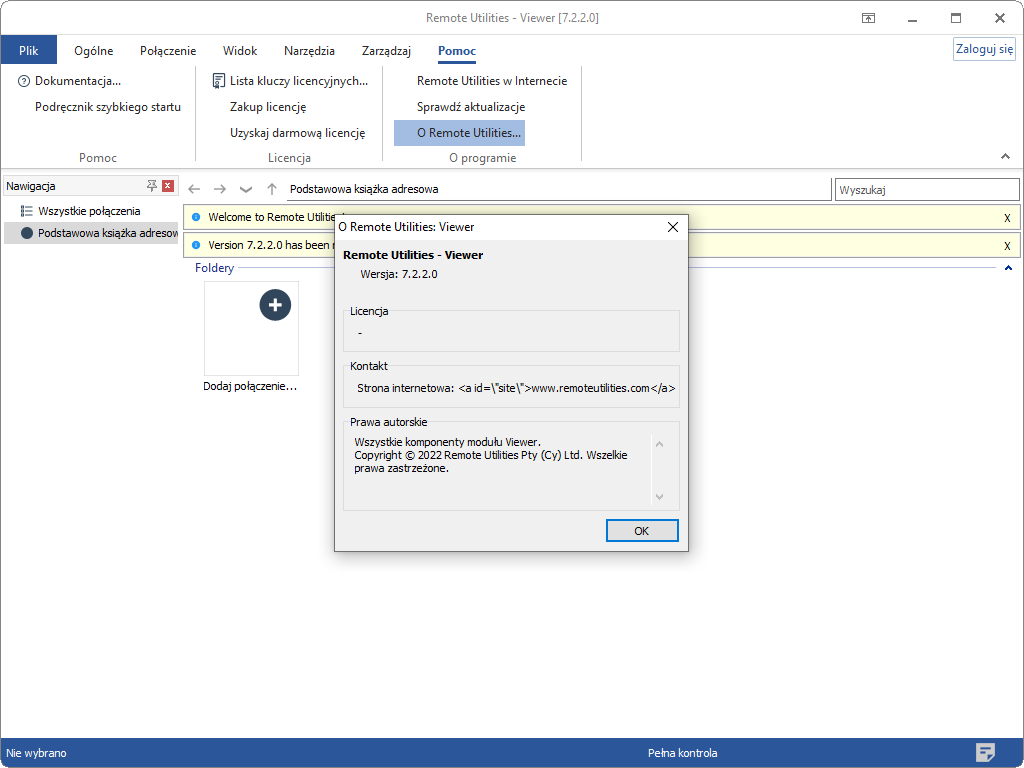Click the Wersja: 7.2.2.0 text
Screen dimensions: 1024x768
pyautogui.click(x=399, y=274)
